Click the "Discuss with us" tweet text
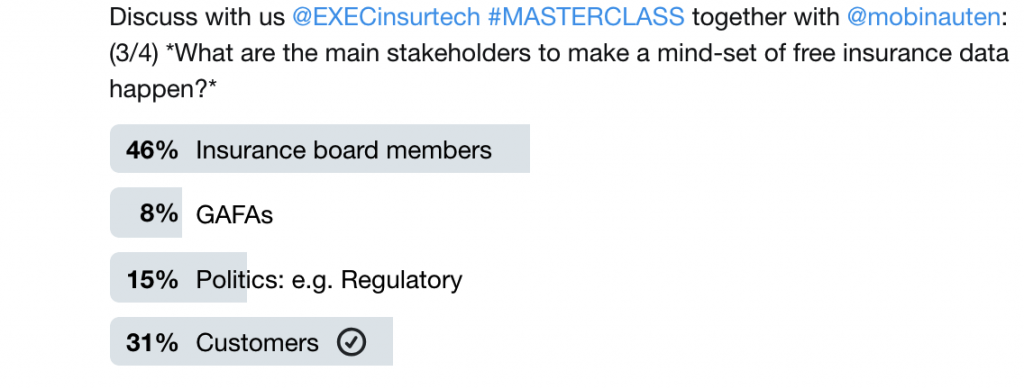This screenshot has width=1024, height=389. coord(197,17)
